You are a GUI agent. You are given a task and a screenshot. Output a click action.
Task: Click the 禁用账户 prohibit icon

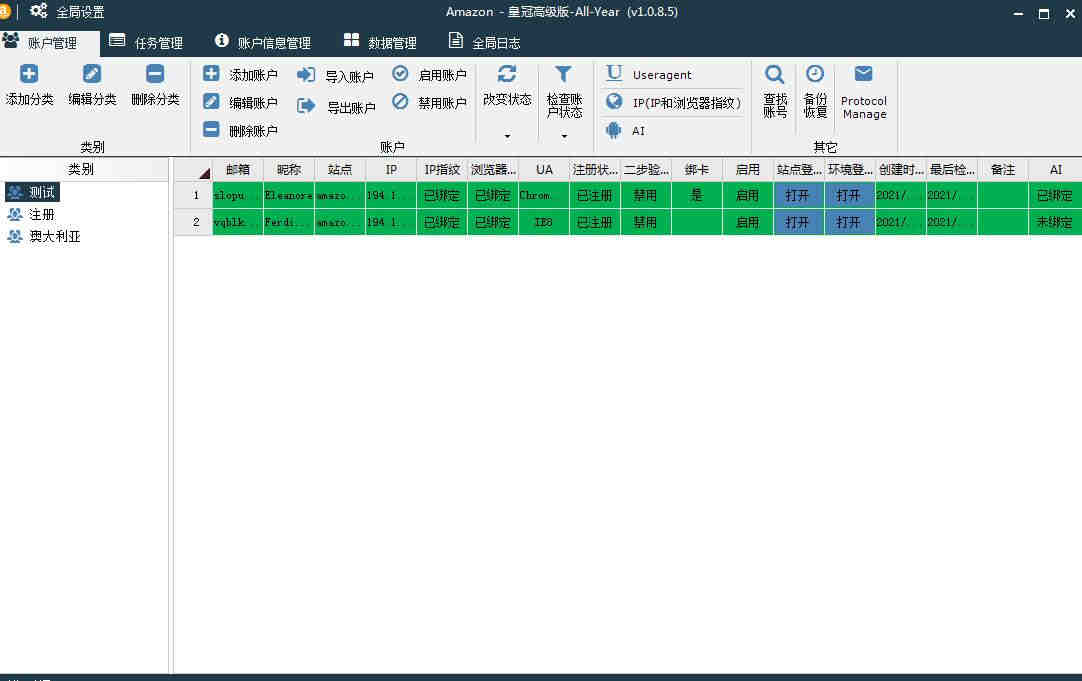pyautogui.click(x=400, y=101)
